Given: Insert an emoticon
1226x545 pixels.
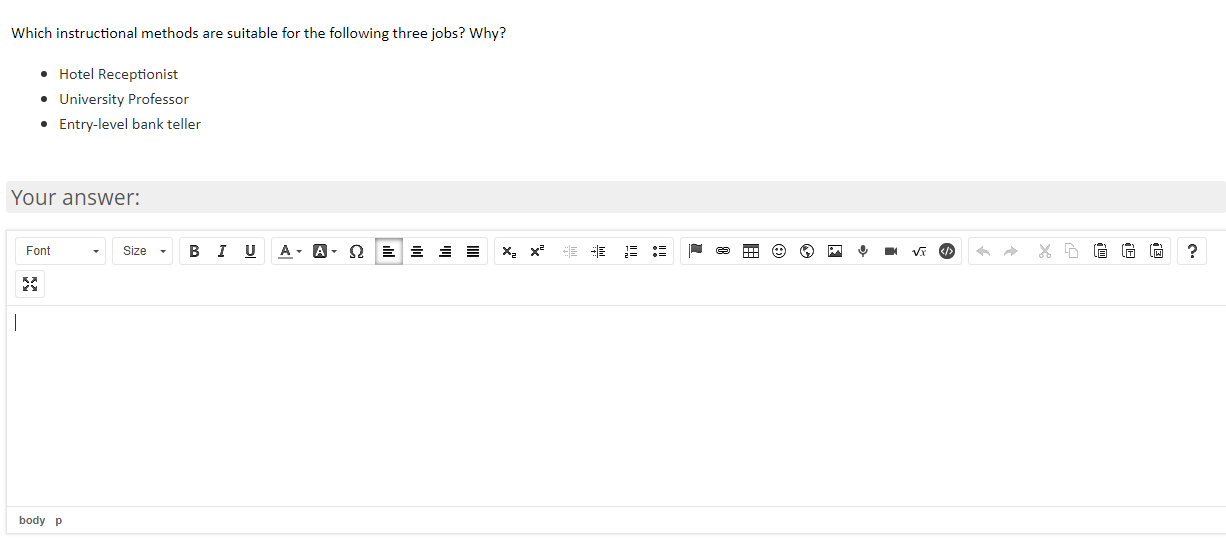Looking at the screenshot, I should 779,251.
